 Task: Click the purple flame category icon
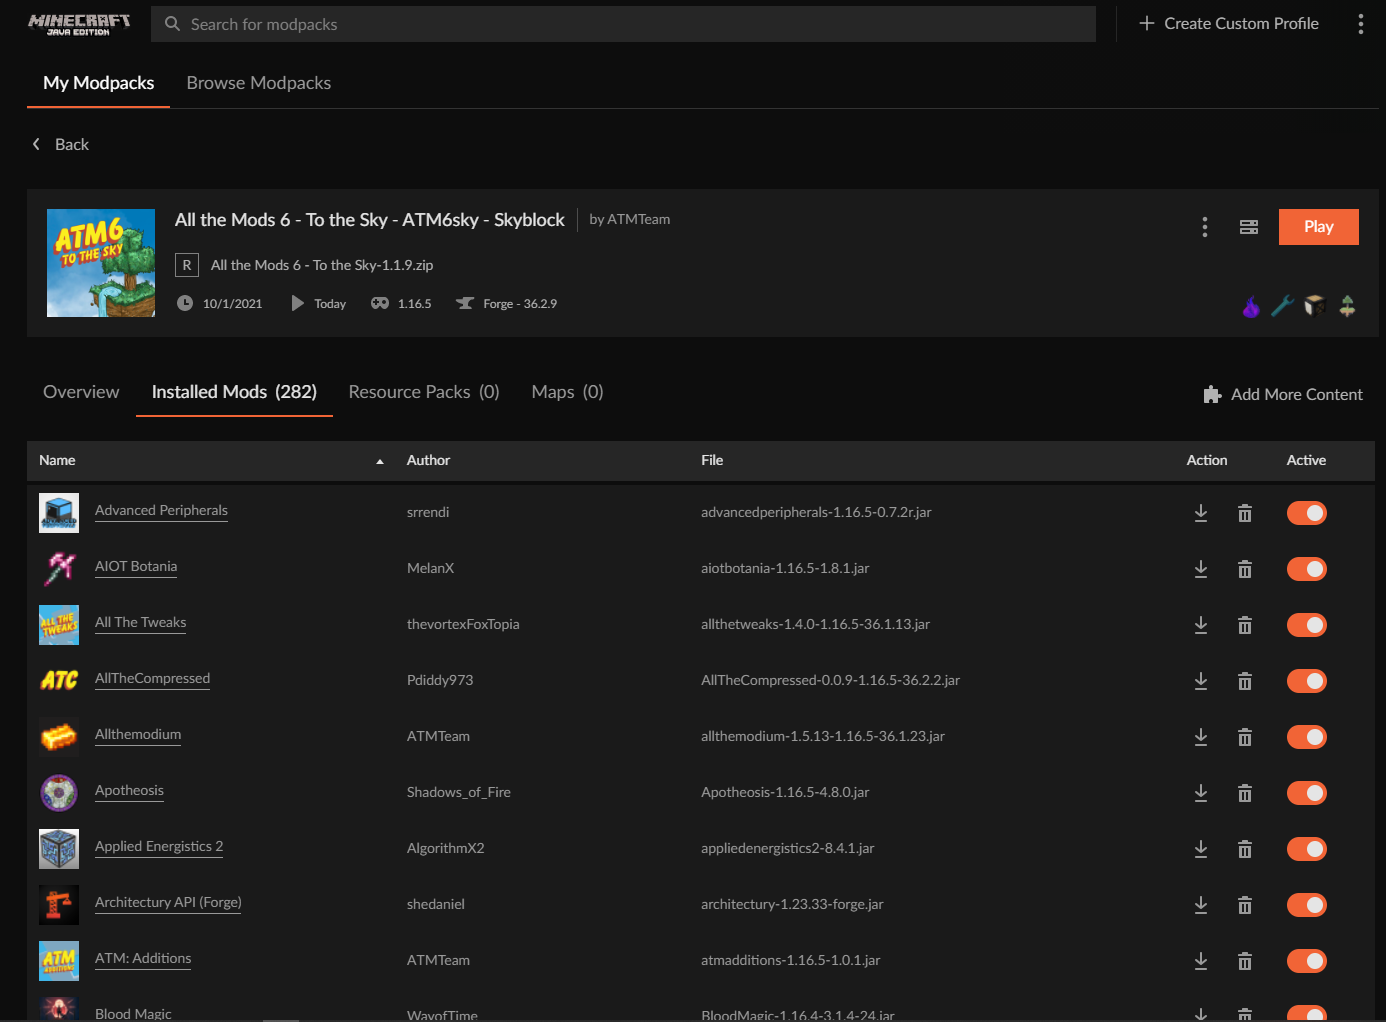(1251, 306)
